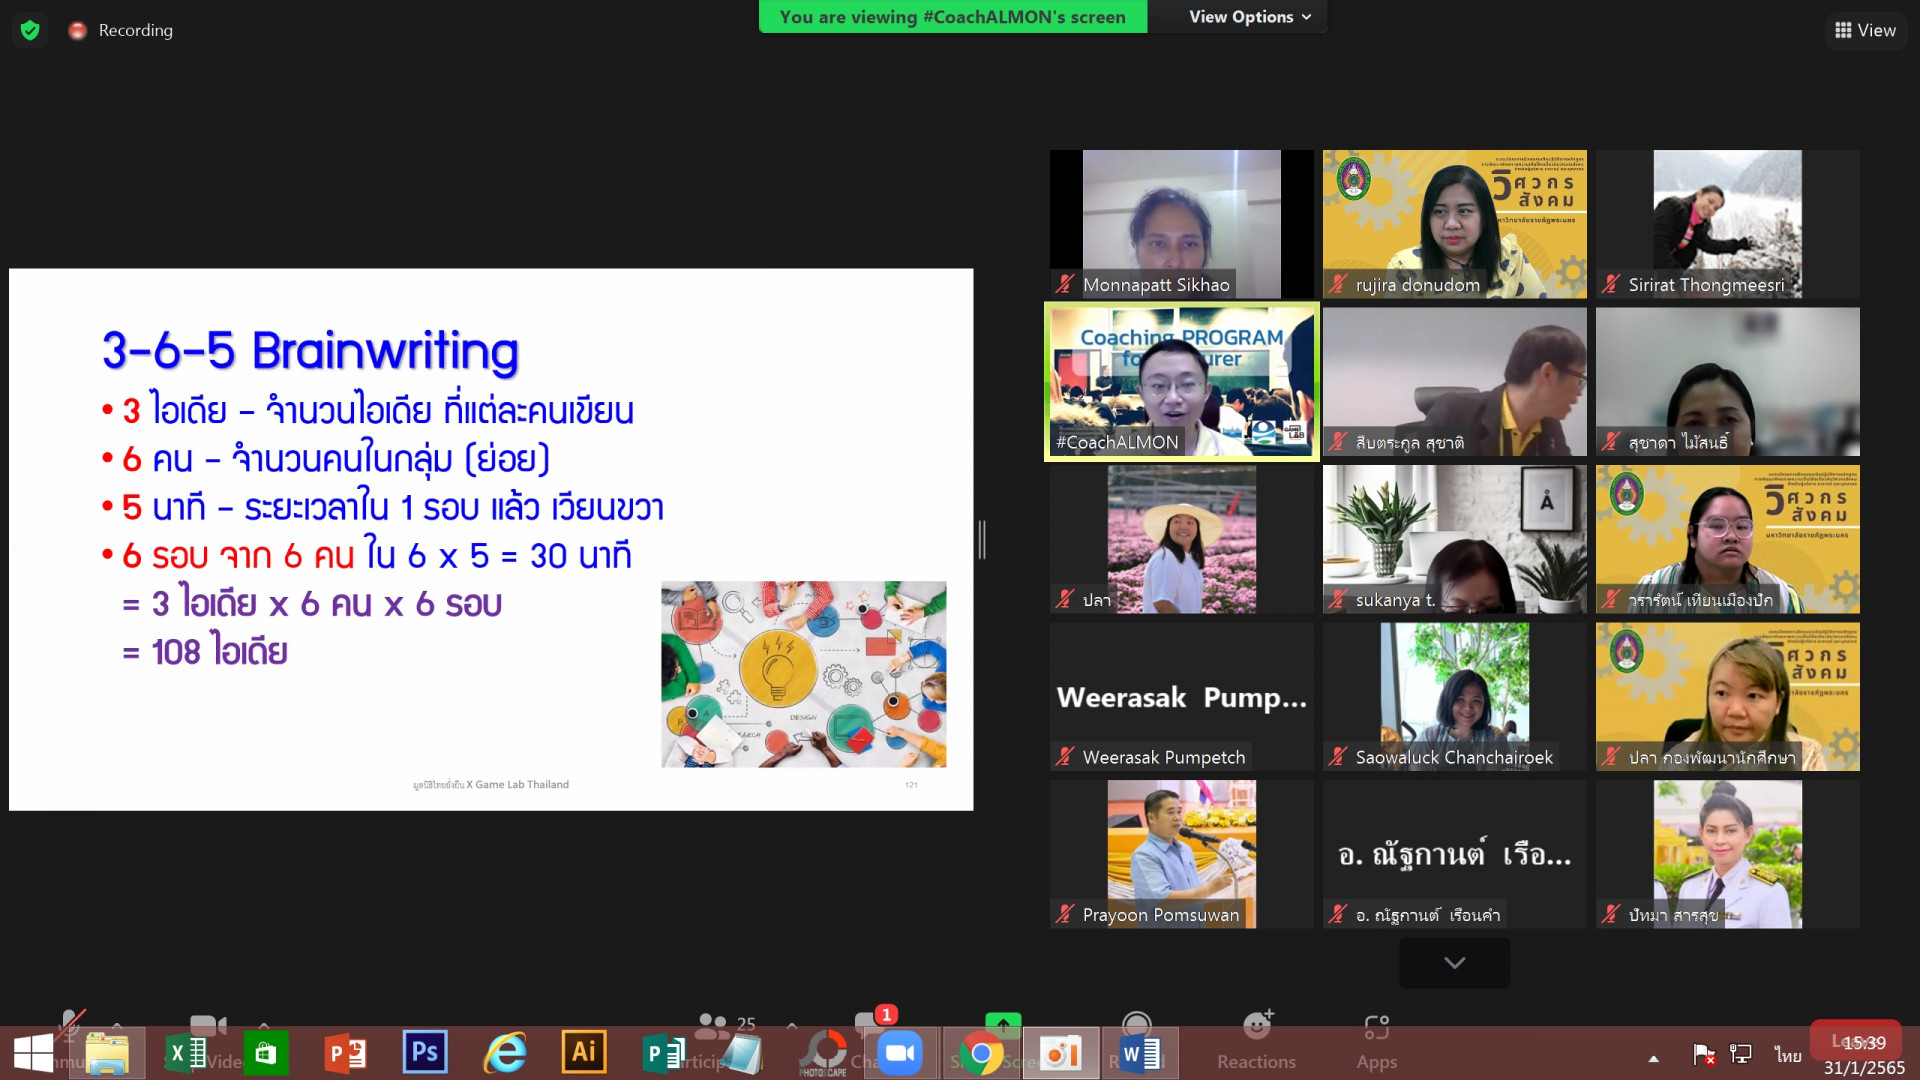The height and width of the screenshot is (1080, 1920).
Task: Click the shared slide brainstorming image
Action: [x=803, y=674]
